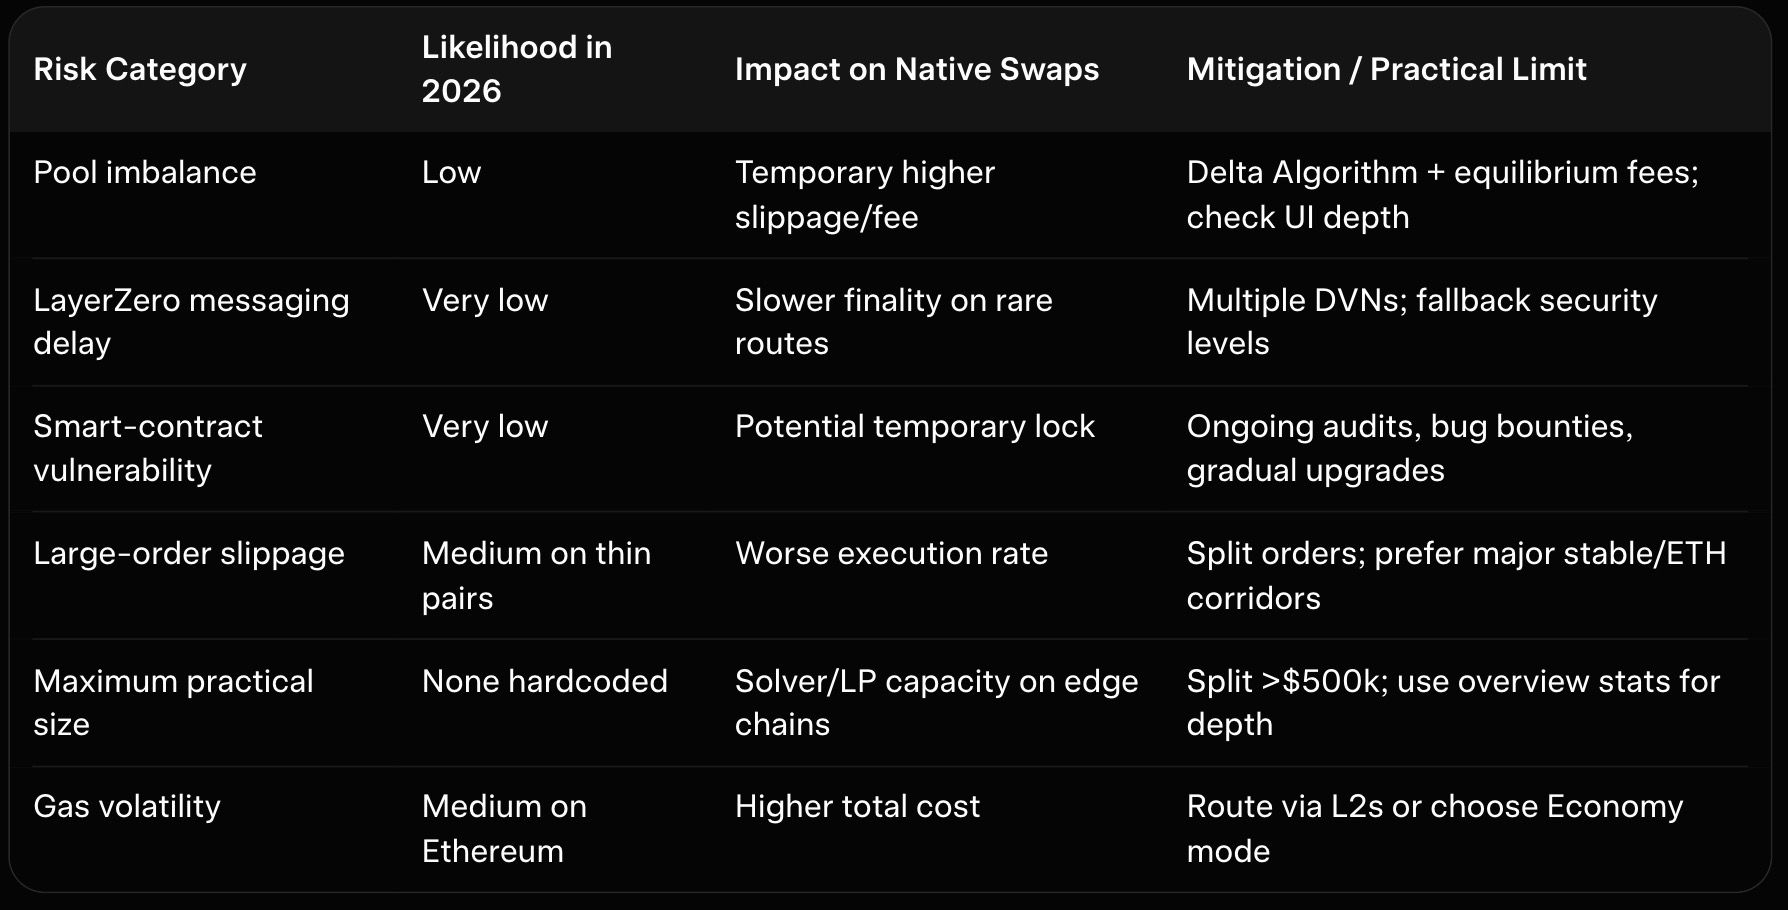Screen dimensions: 1788x910
Task: Click the Likelihood in 2026 column header
Action: tap(516, 69)
